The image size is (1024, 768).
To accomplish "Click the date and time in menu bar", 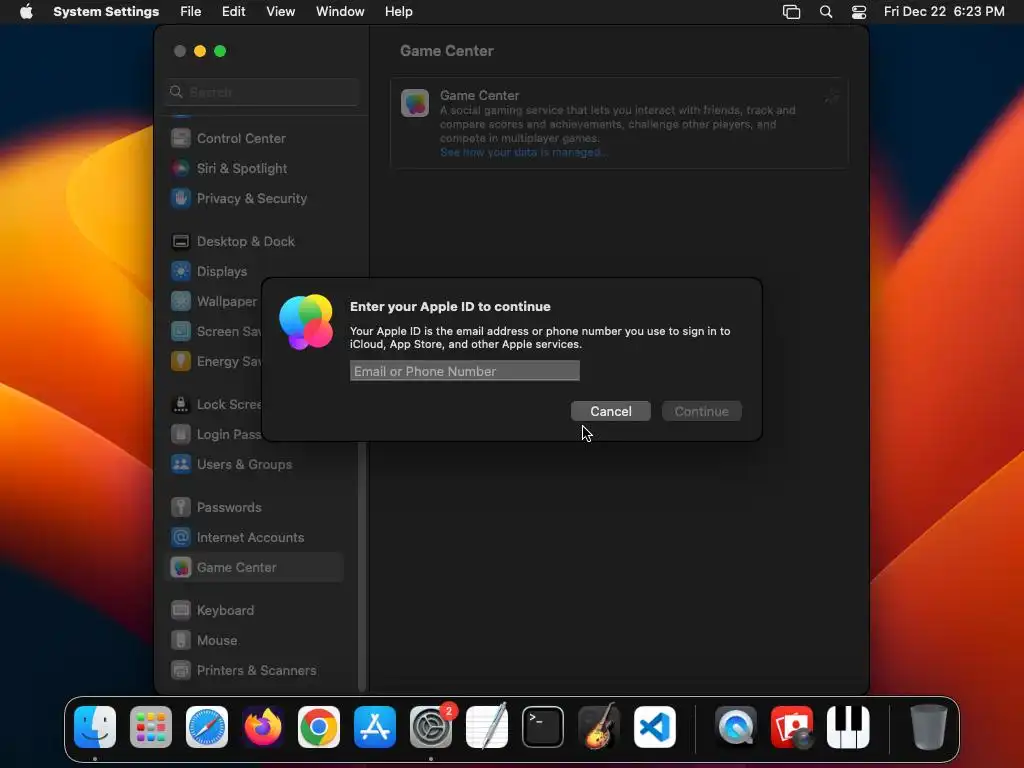I will pos(944,12).
